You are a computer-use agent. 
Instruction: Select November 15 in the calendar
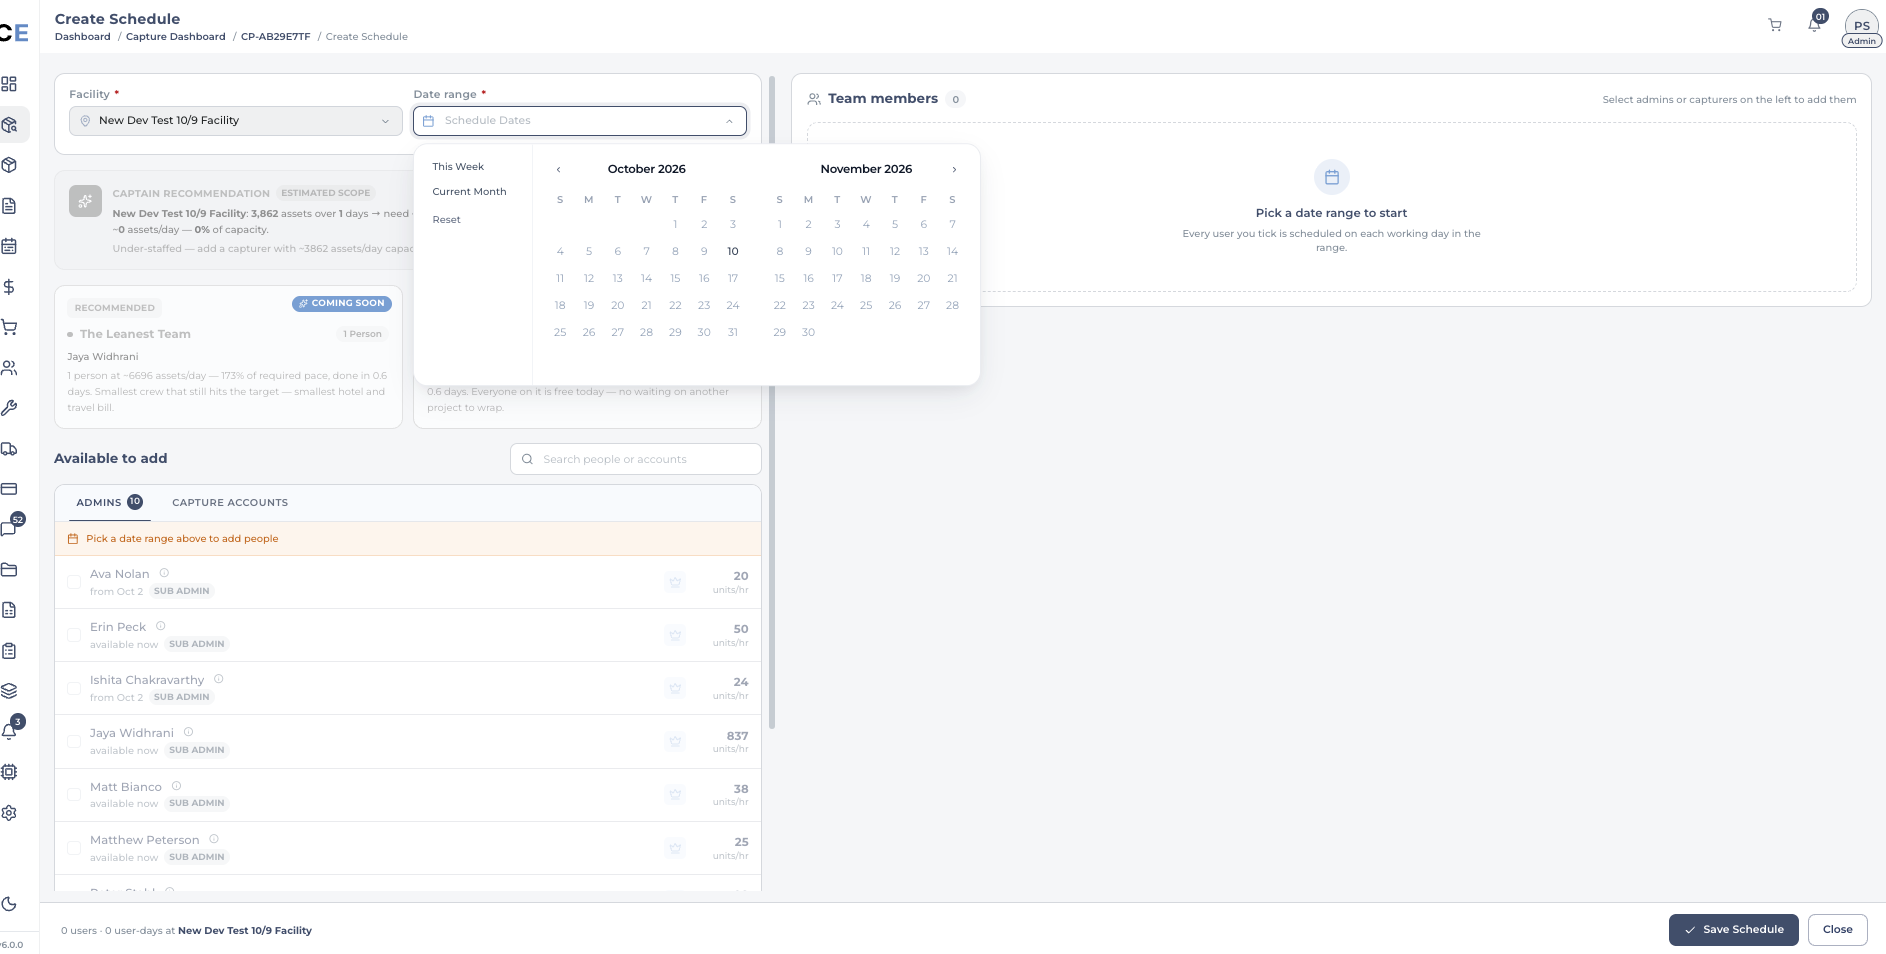pyautogui.click(x=780, y=279)
